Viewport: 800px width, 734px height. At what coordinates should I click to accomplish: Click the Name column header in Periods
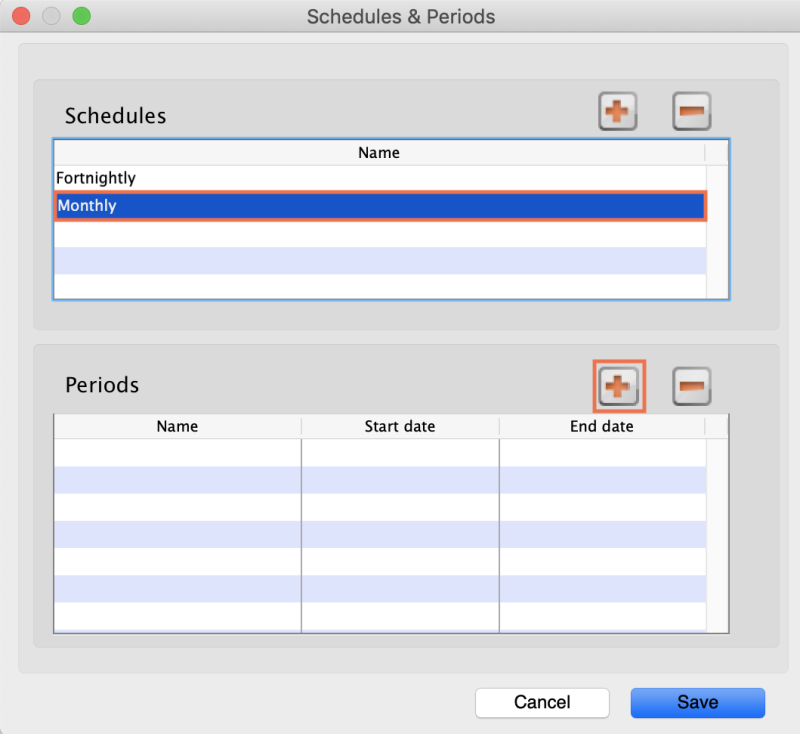click(176, 426)
